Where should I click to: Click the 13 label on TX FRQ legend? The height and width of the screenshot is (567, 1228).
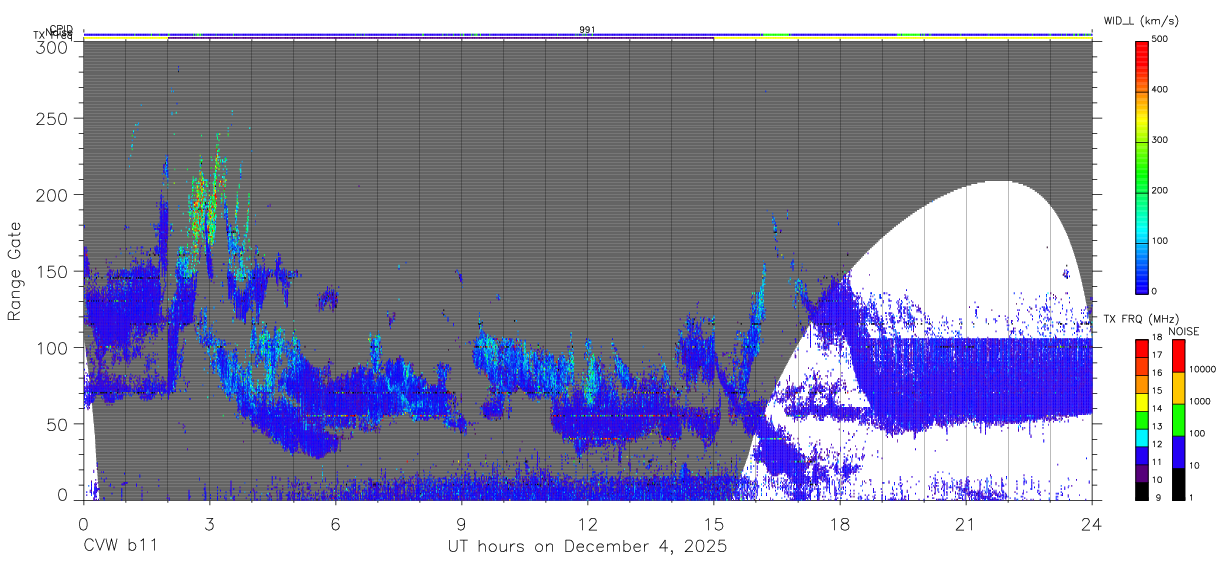click(x=1156, y=426)
